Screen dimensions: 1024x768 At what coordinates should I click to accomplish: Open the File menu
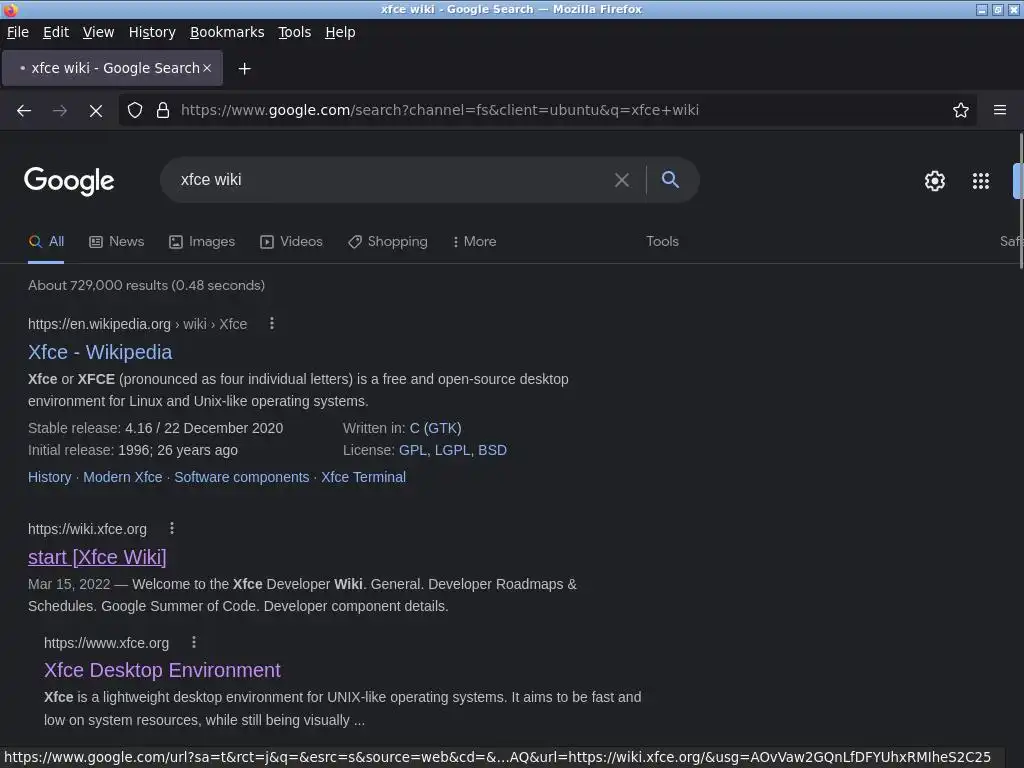click(x=18, y=32)
